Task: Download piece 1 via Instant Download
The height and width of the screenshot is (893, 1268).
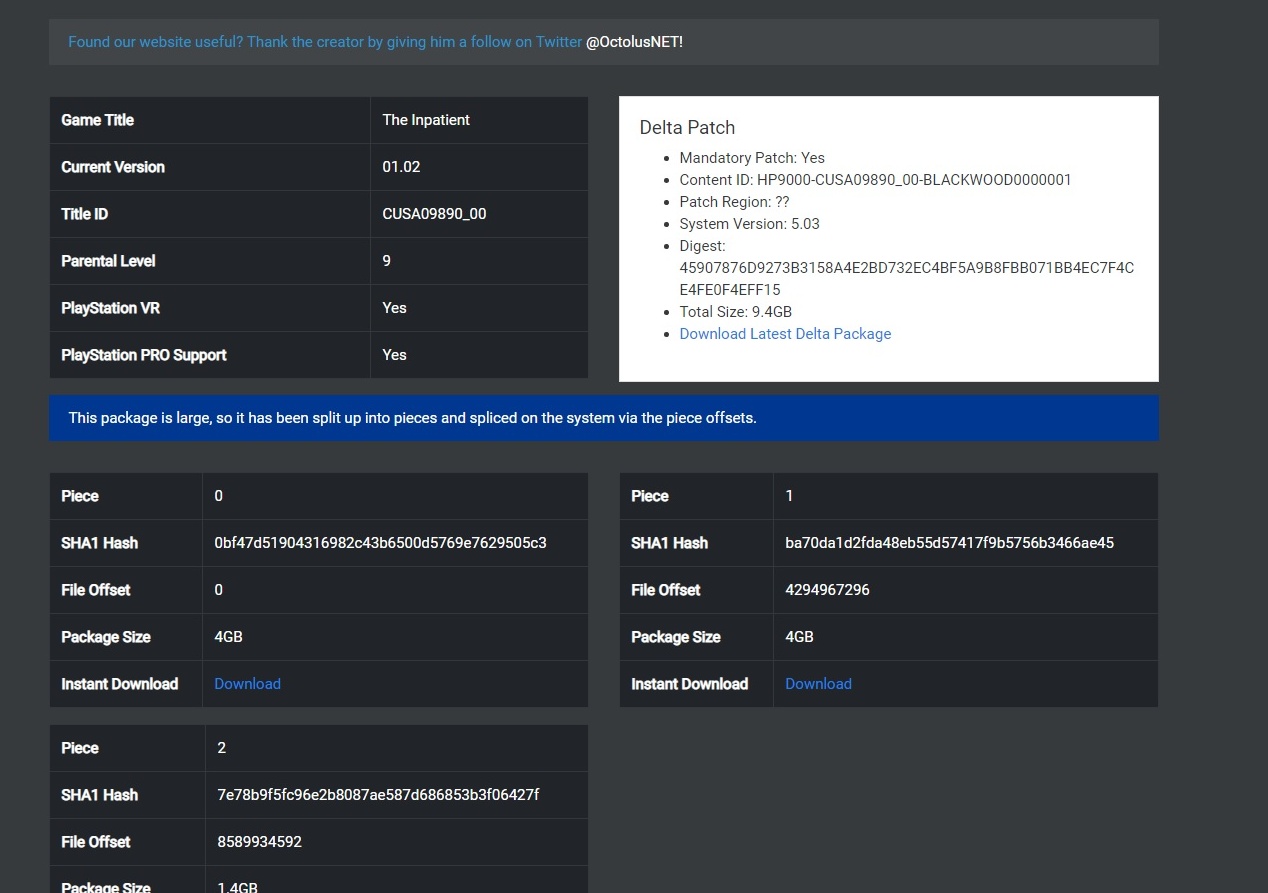Action: click(x=818, y=684)
